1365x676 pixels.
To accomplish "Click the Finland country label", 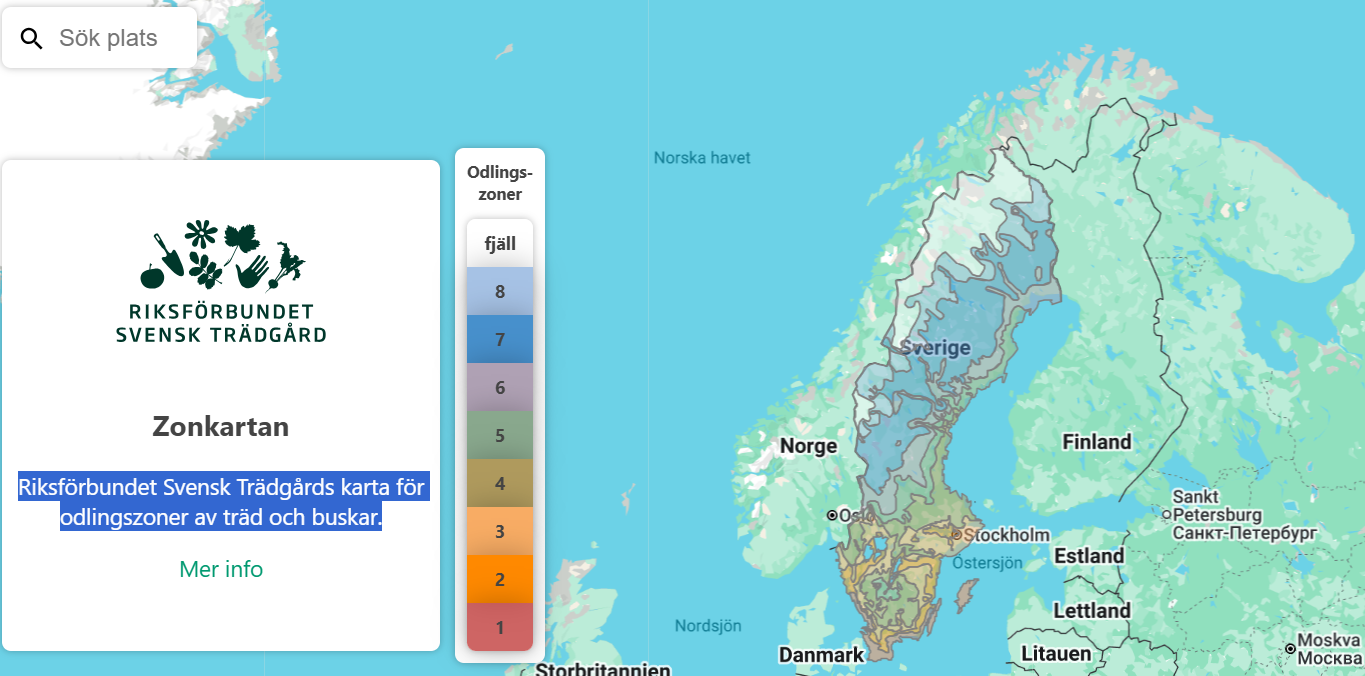I will click(1096, 441).
